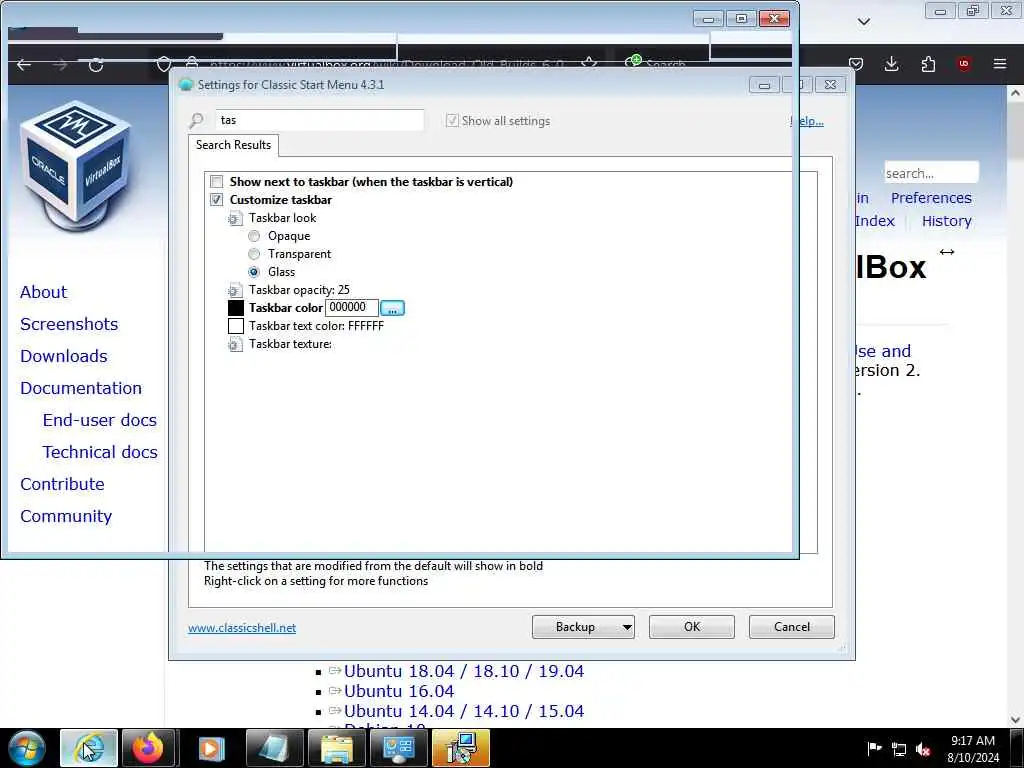
Task: Click the uBlock Origin toolbar icon
Action: pos(964,64)
